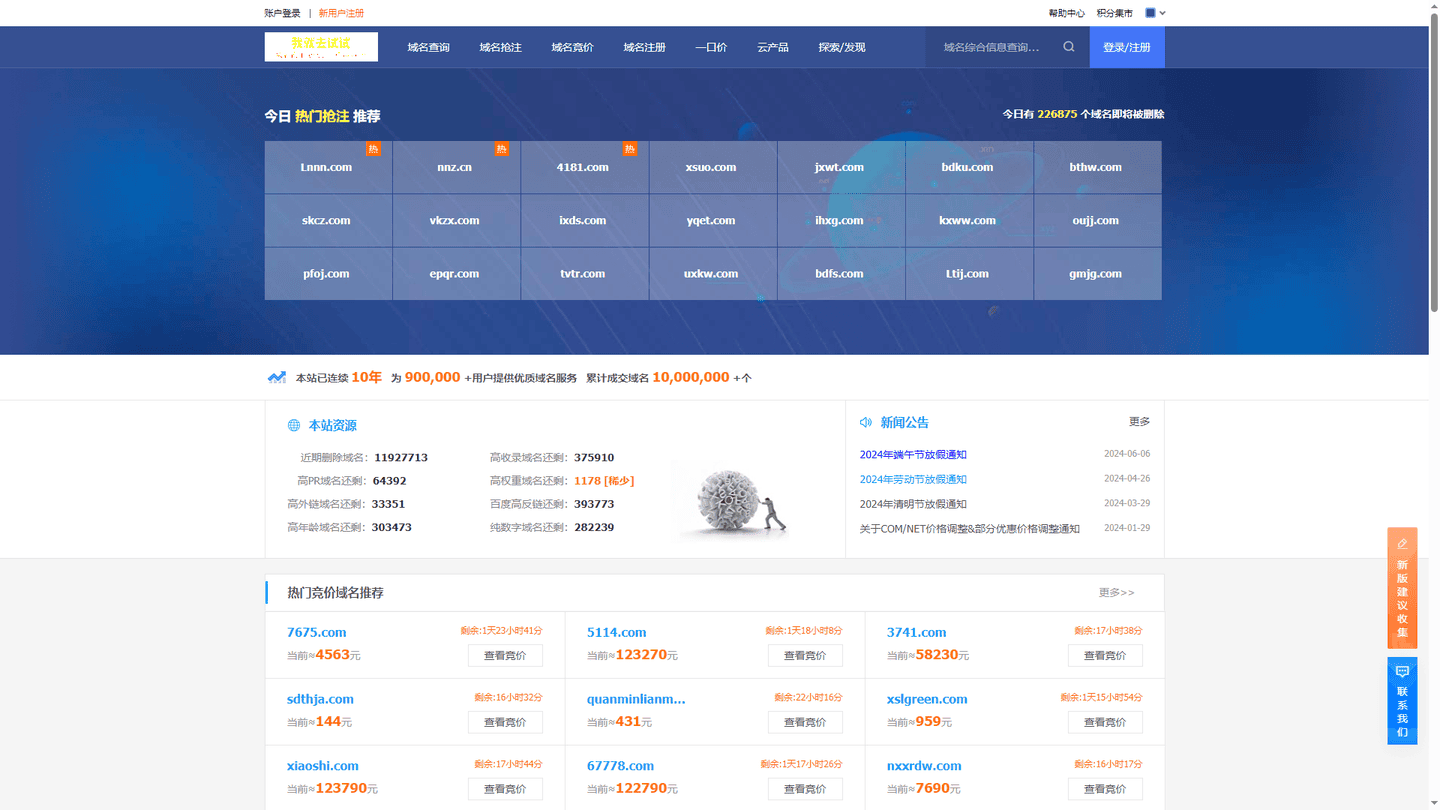Viewport: 1440px width, 810px height.
Task: Open the 域名竞价 menu
Action: (572, 47)
